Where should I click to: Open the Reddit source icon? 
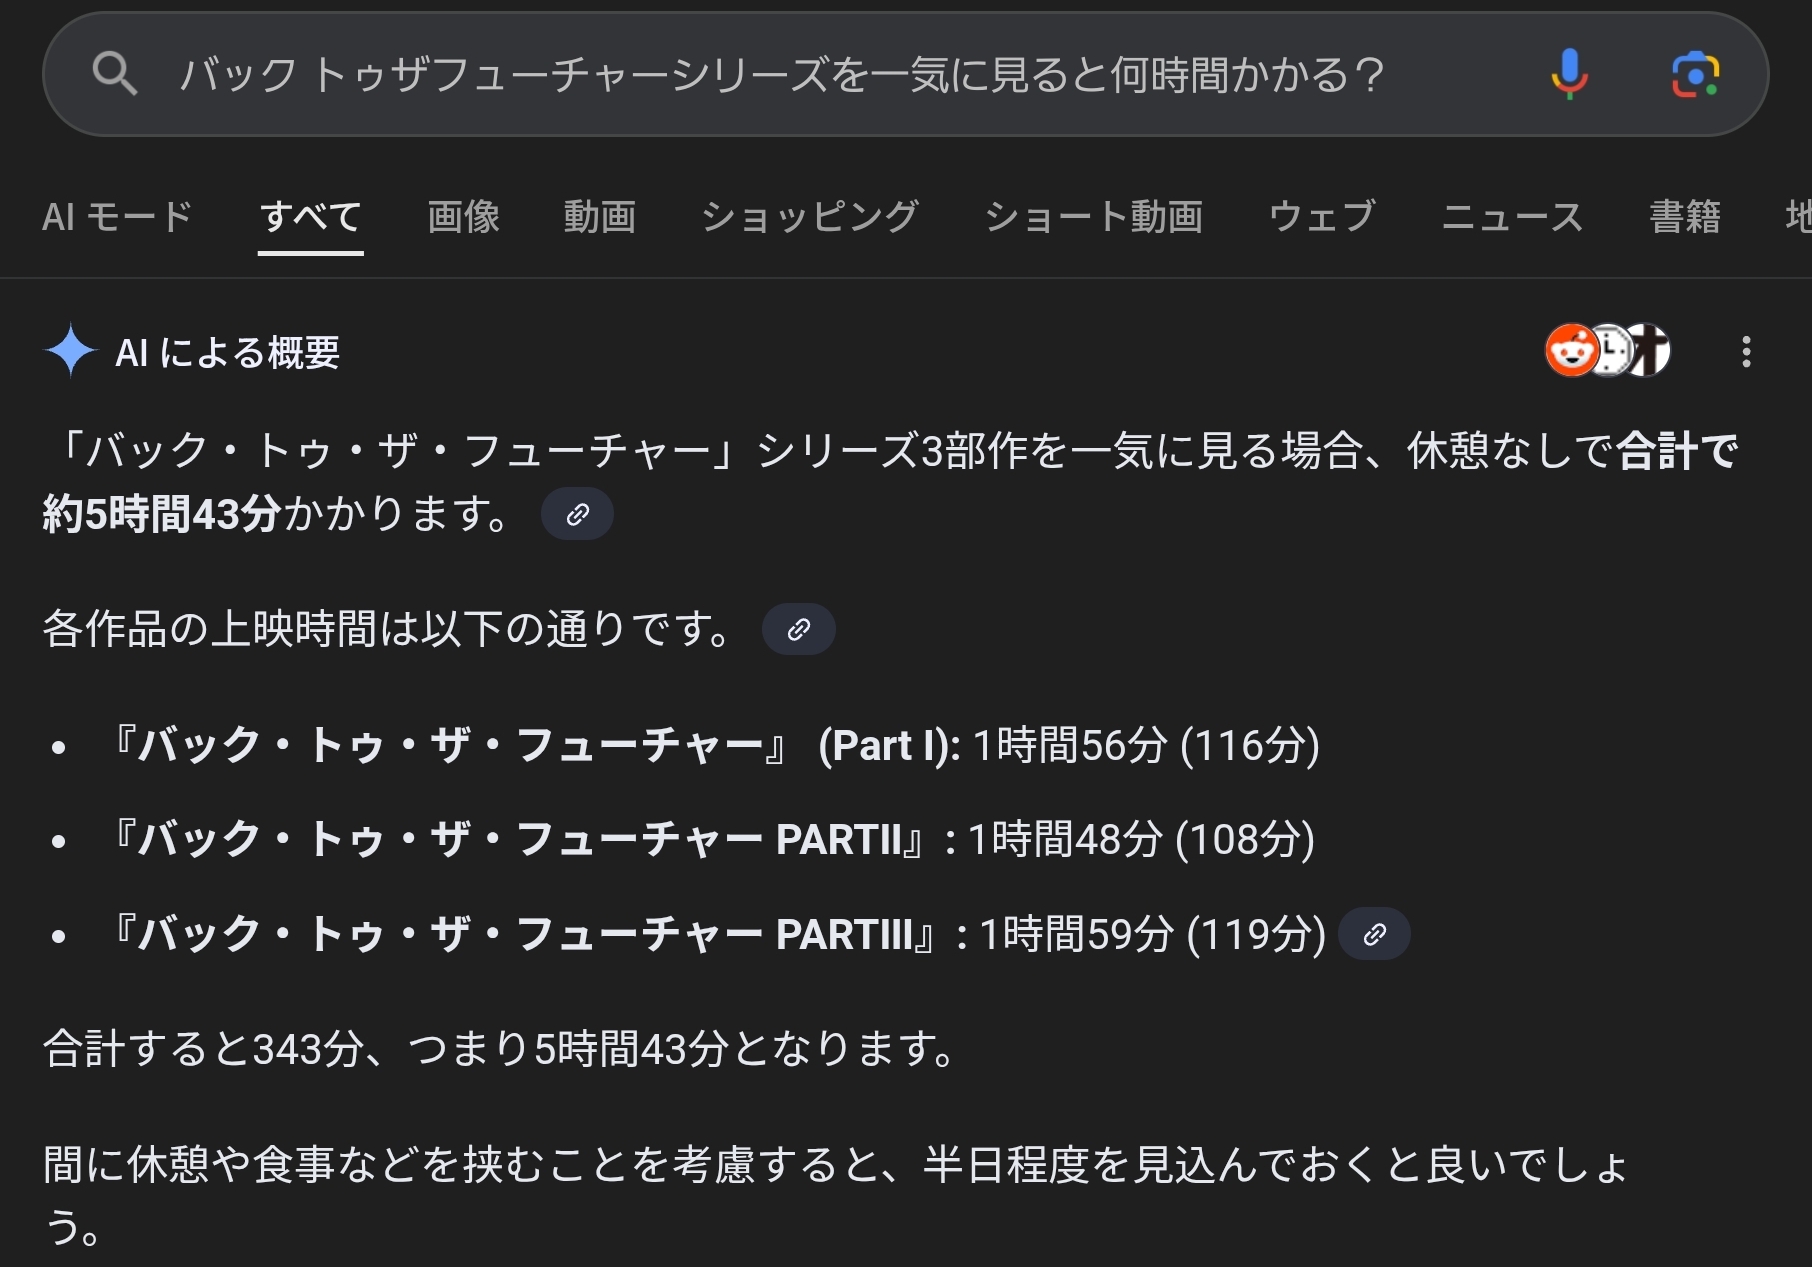click(x=1570, y=351)
